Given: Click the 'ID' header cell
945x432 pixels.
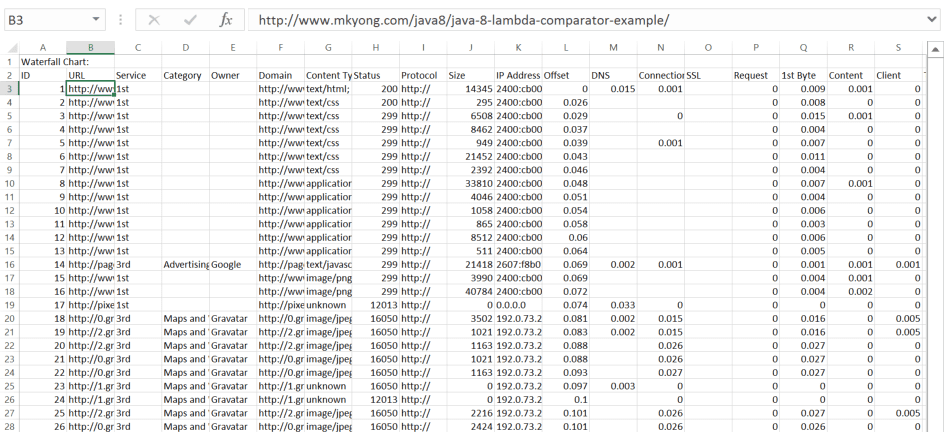Looking at the screenshot, I should 43,75.
